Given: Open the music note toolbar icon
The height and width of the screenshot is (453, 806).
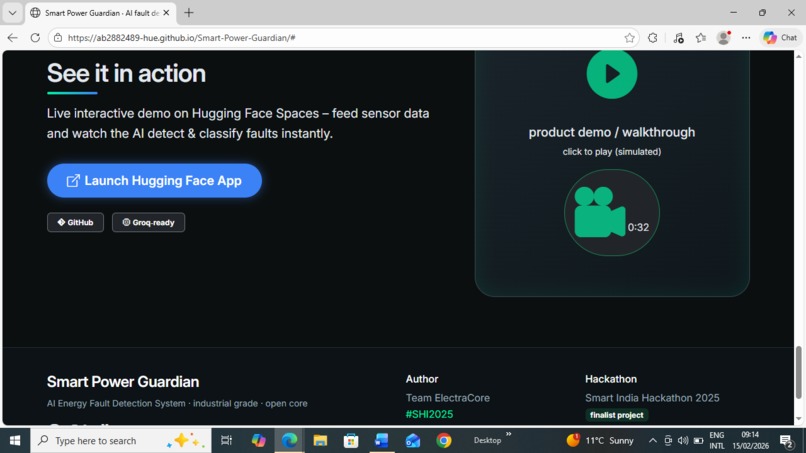Looking at the screenshot, I should click(678, 38).
